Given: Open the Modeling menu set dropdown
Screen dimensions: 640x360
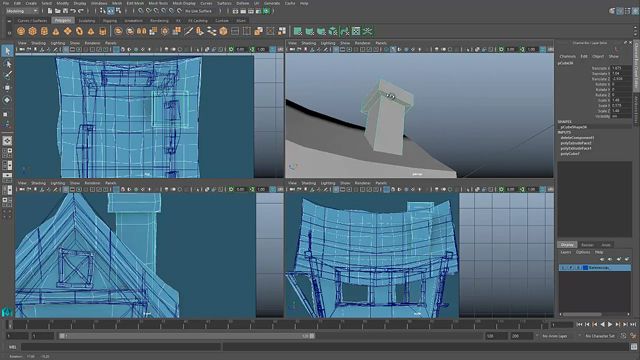Looking at the screenshot, I should tap(22, 11).
